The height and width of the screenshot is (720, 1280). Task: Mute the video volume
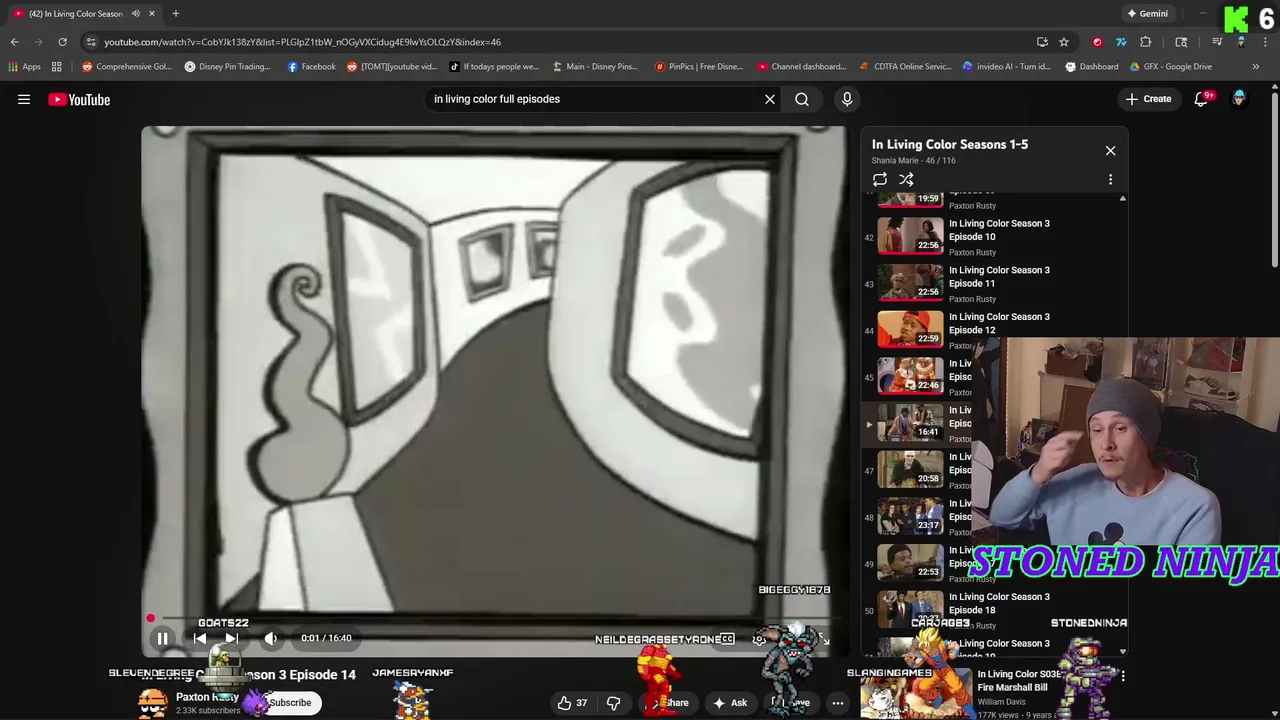point(271,638)
